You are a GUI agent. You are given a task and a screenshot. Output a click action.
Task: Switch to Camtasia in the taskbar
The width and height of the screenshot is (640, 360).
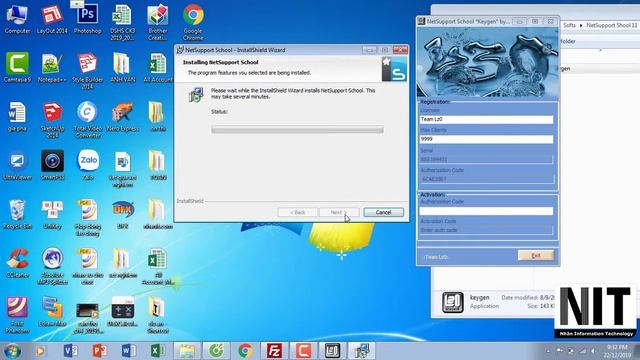303,351
